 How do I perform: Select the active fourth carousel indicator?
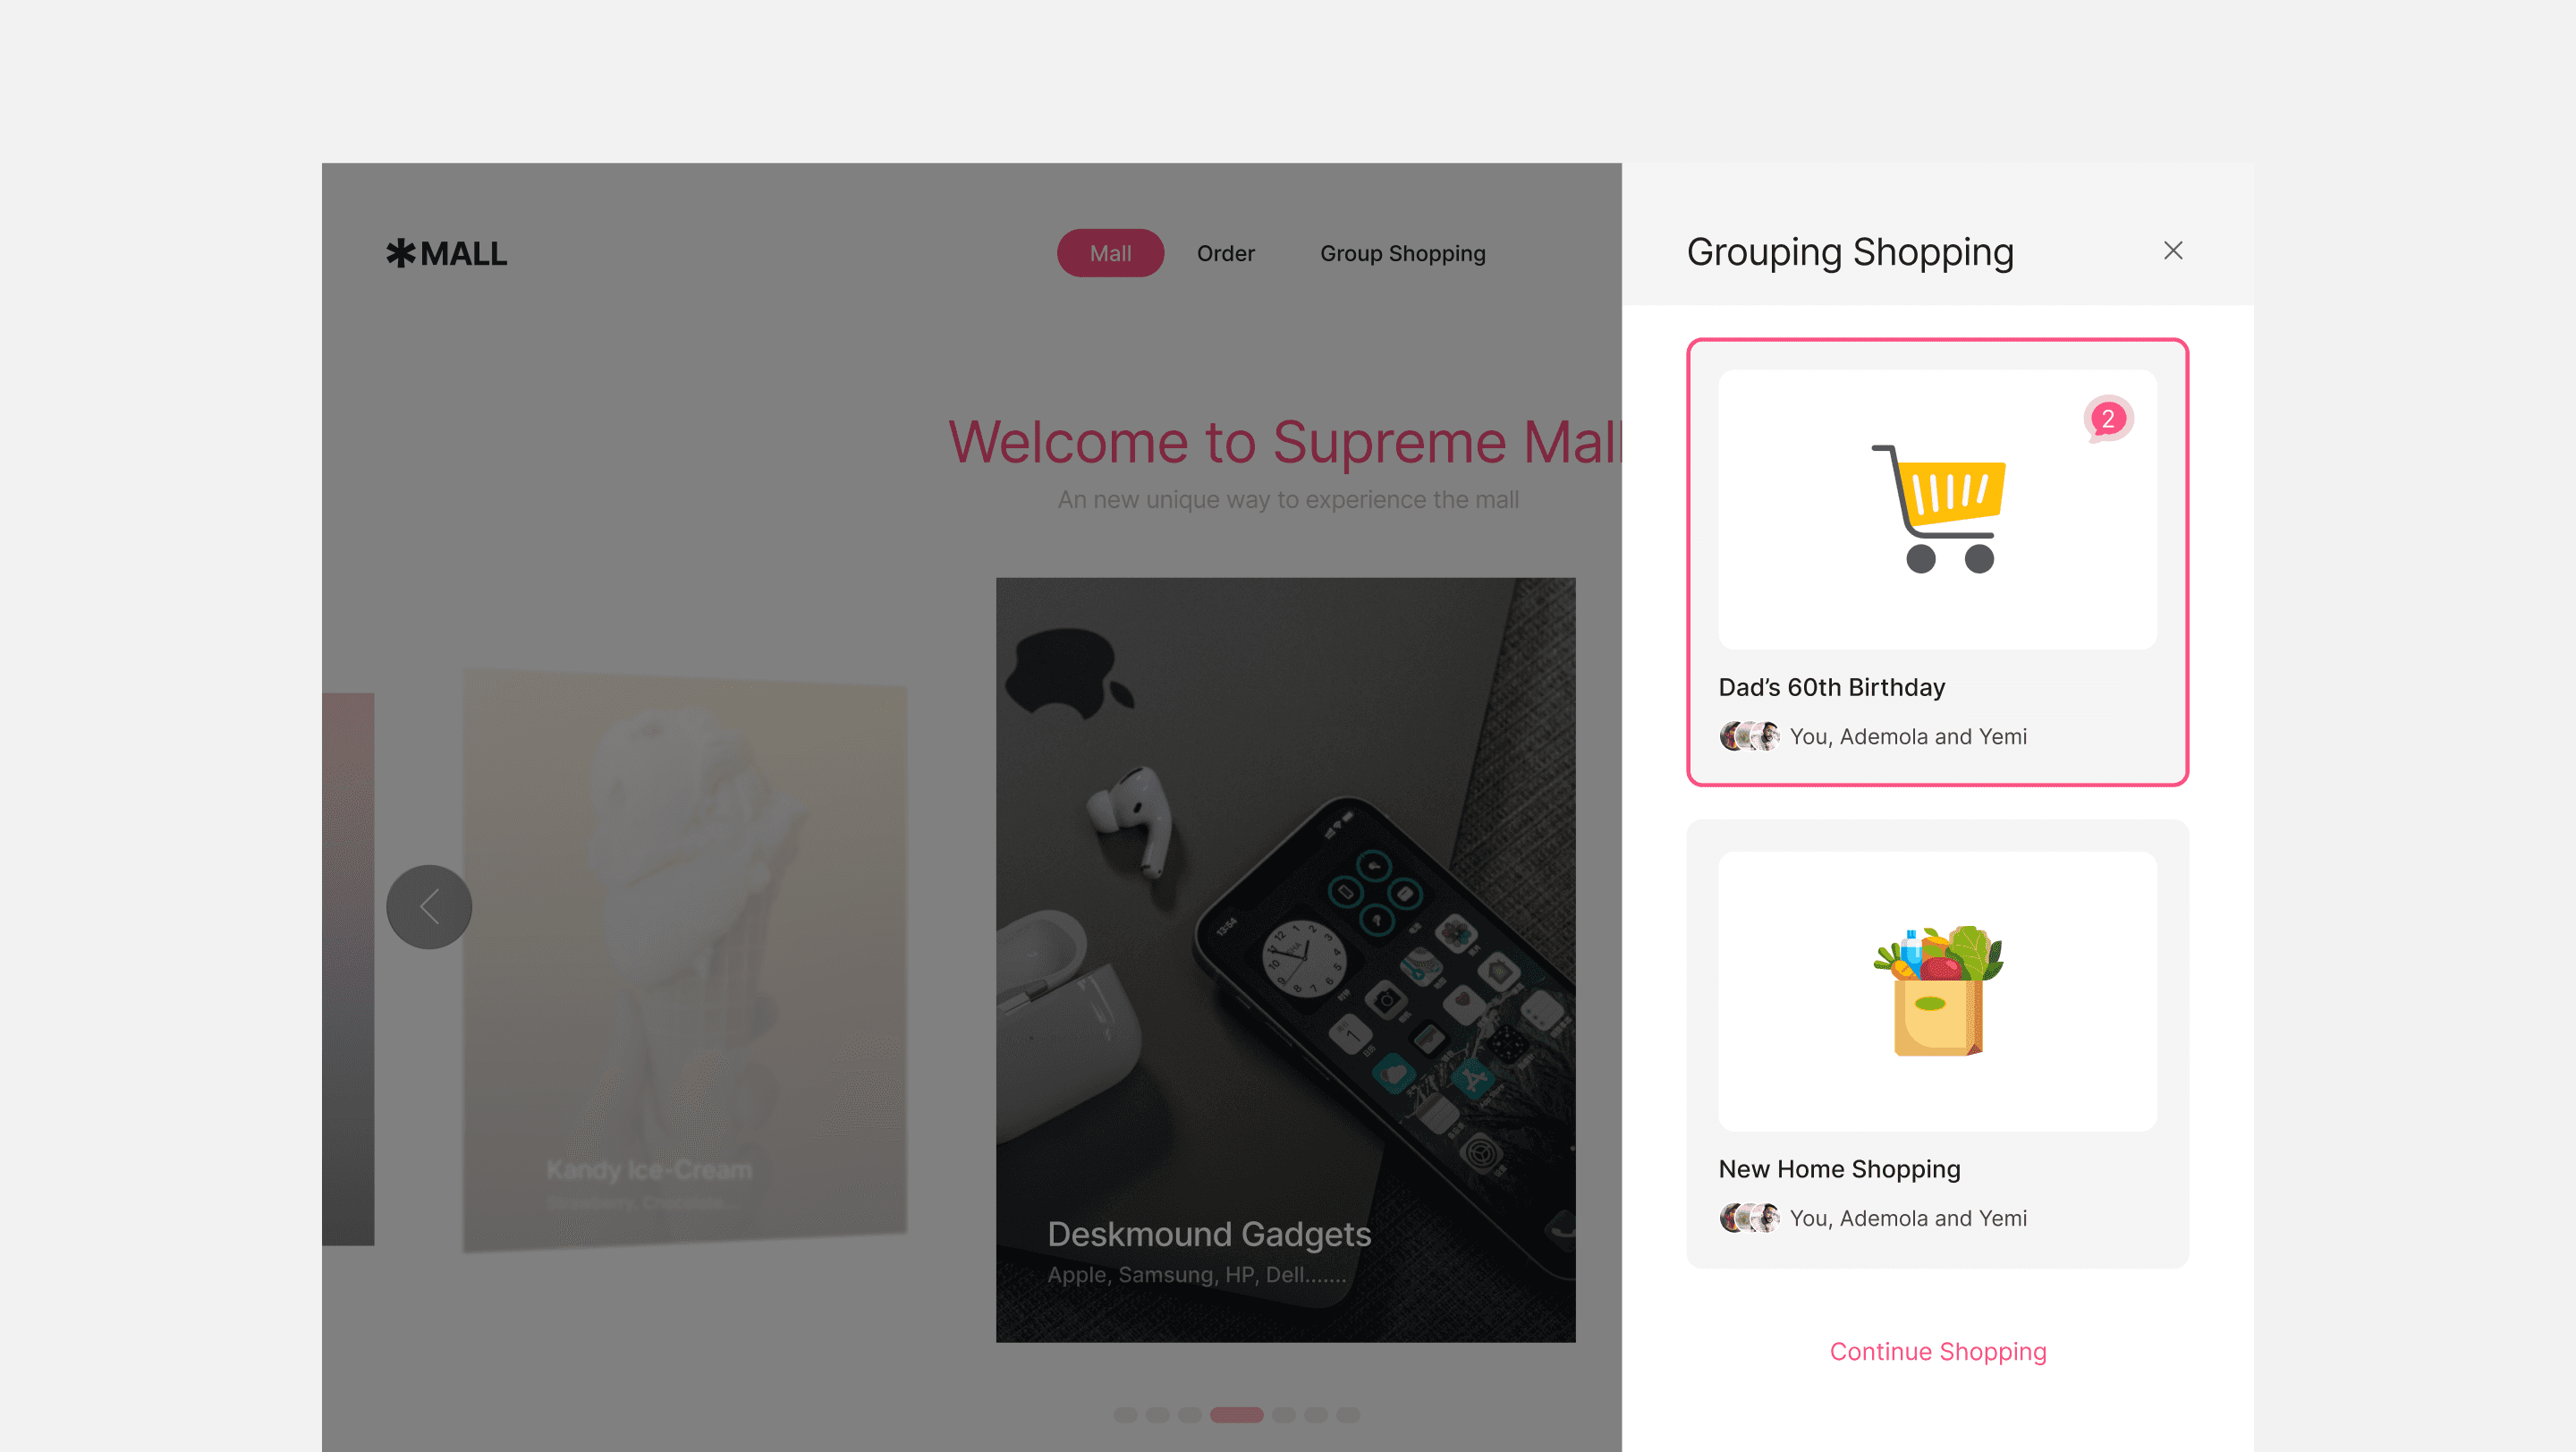pyautogui.click(x=1236, y=1415)
